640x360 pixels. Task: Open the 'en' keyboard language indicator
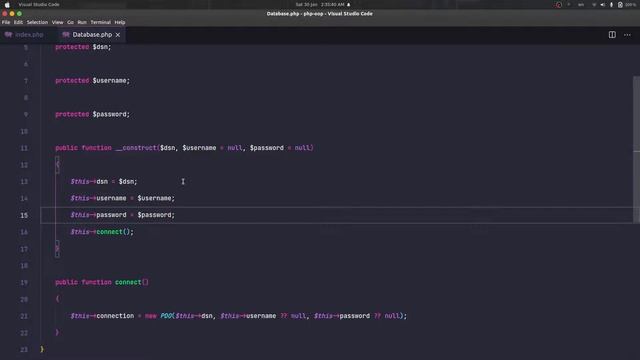tap(581, 5)
